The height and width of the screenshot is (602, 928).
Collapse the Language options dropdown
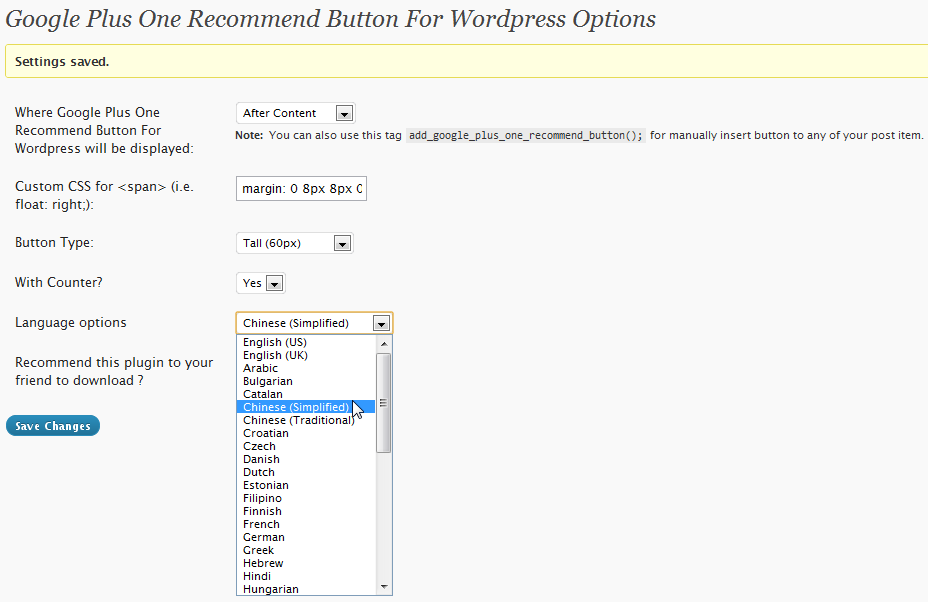tap(314, 323)
